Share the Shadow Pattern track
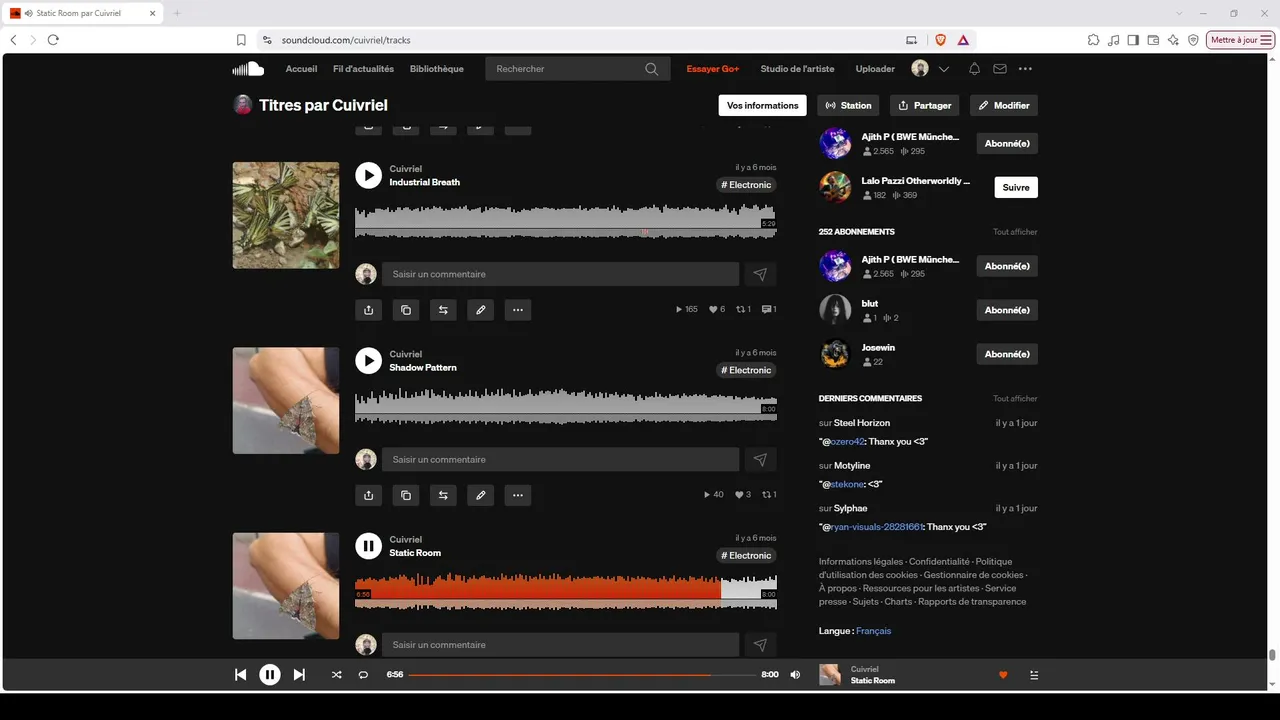The image size is (1280, 720). click(368, 495)
